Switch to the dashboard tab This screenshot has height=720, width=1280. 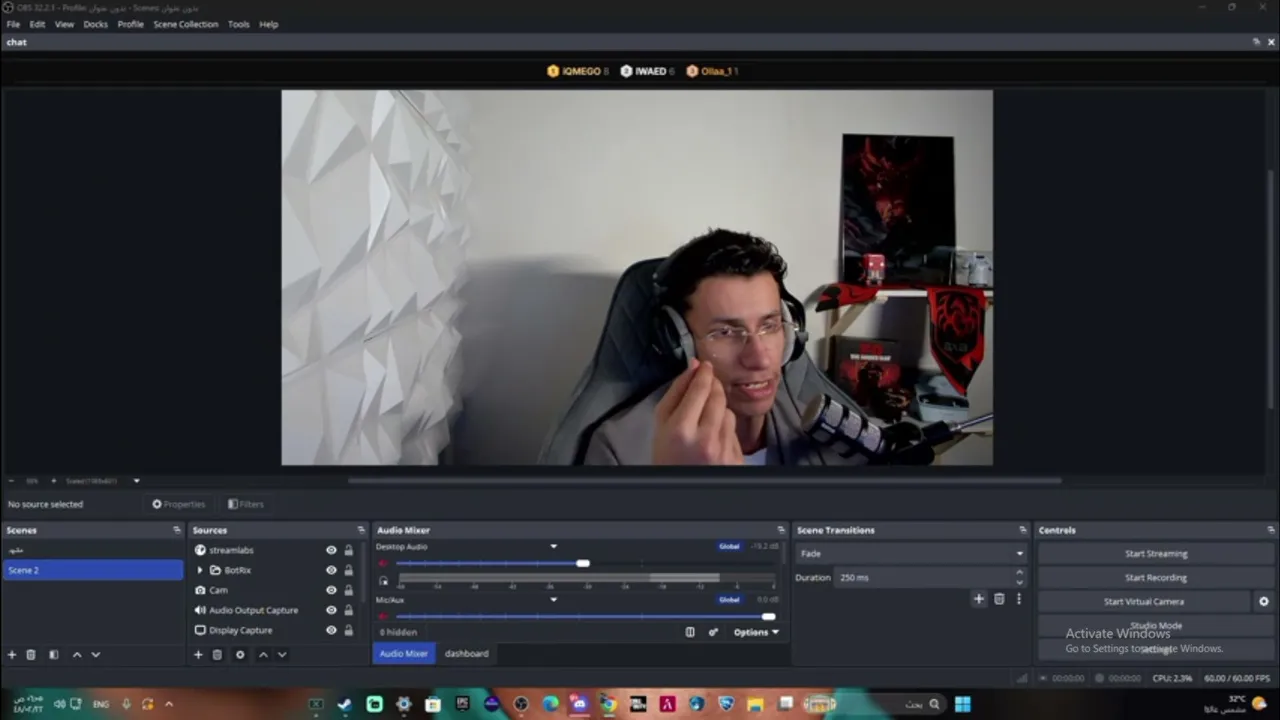pos(467,653)
